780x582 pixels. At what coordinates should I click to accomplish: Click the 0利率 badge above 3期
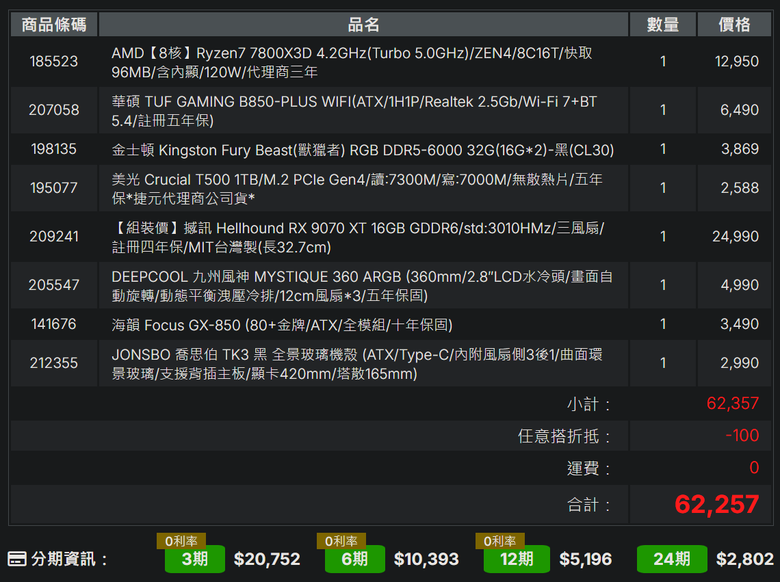[181, 541]
